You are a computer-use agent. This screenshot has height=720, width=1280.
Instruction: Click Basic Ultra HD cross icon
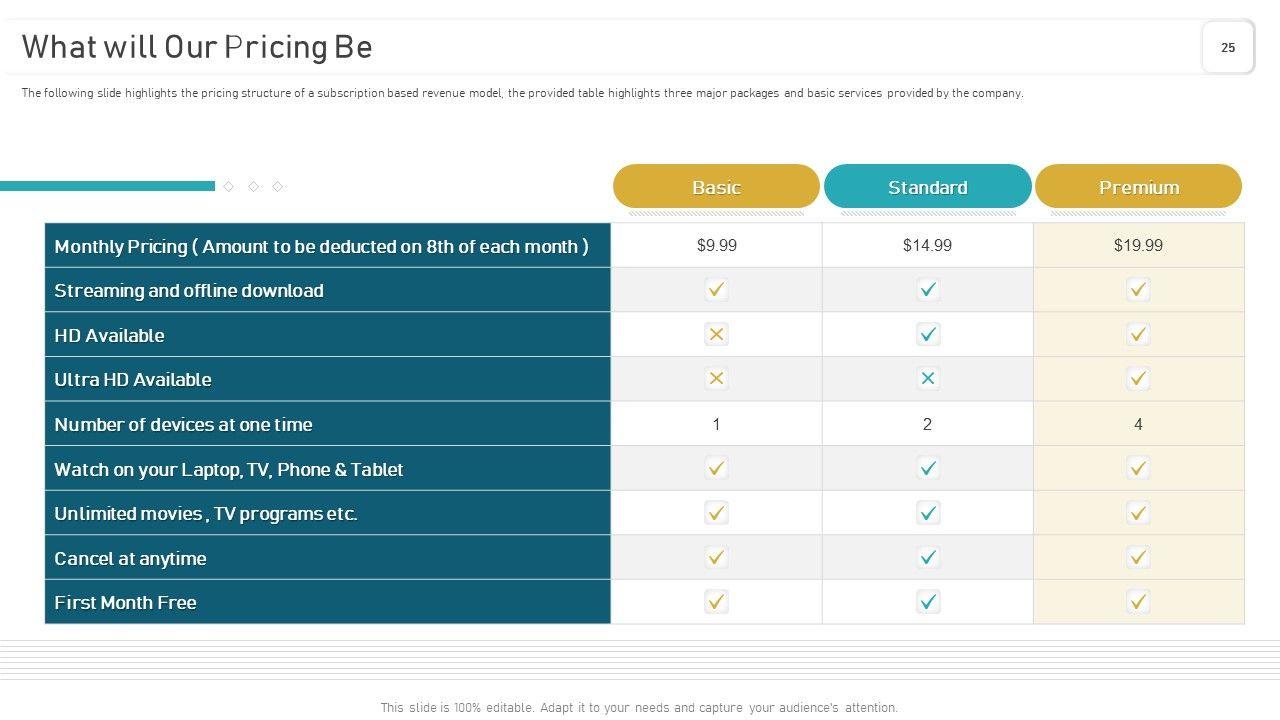pos(716,379)
